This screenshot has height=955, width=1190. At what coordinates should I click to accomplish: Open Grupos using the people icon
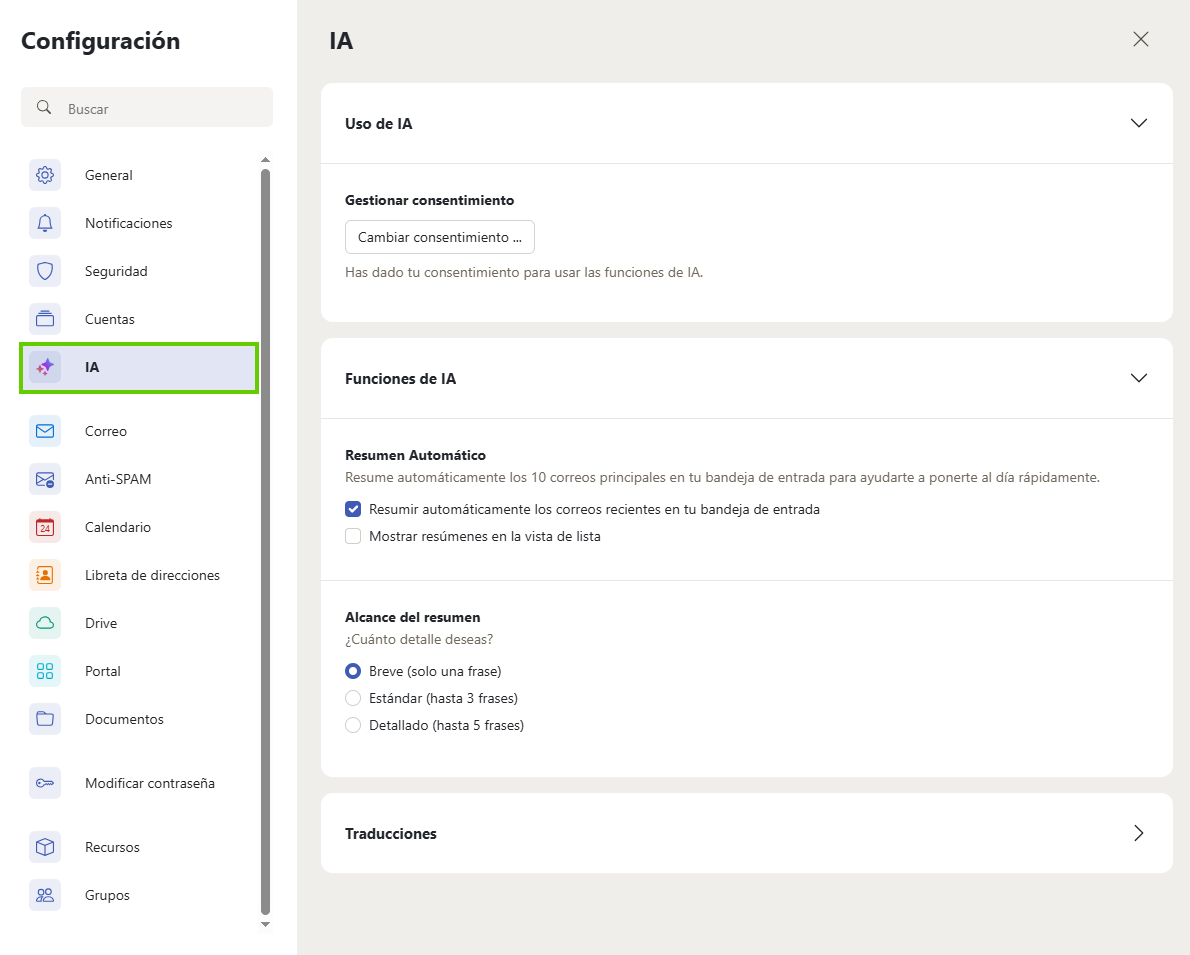click(x=45, y=895)
